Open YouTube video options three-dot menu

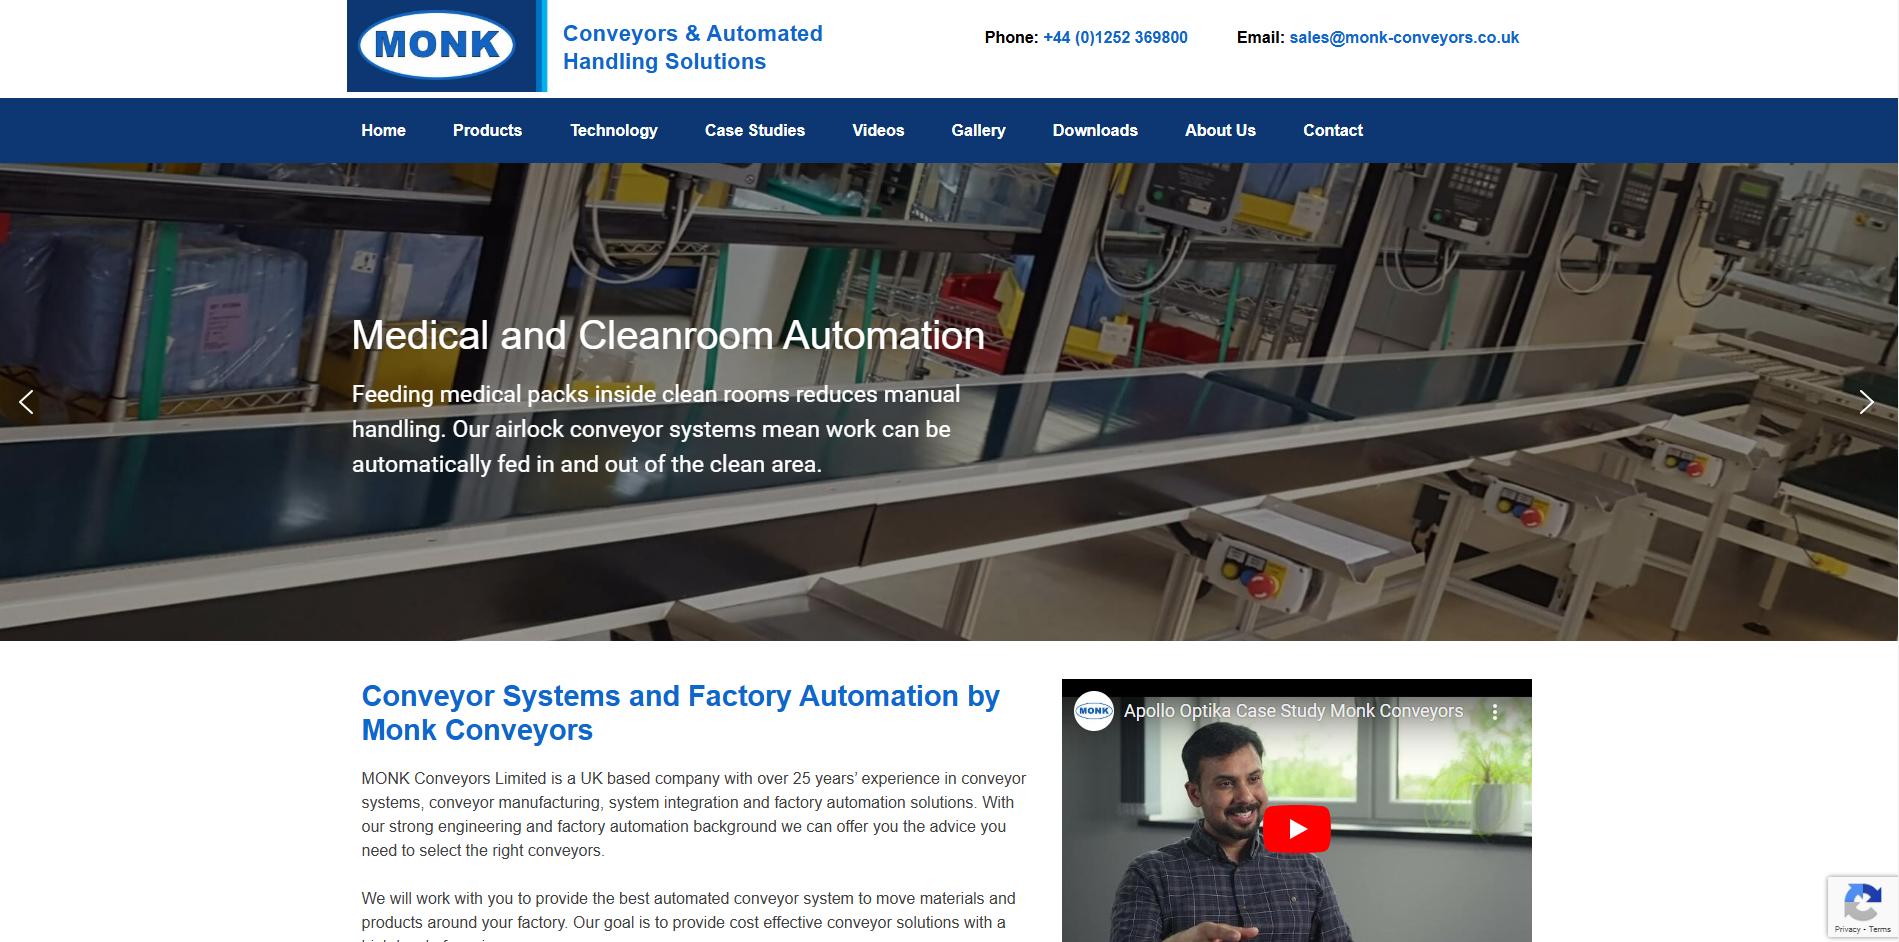[x=1494, y=712]
